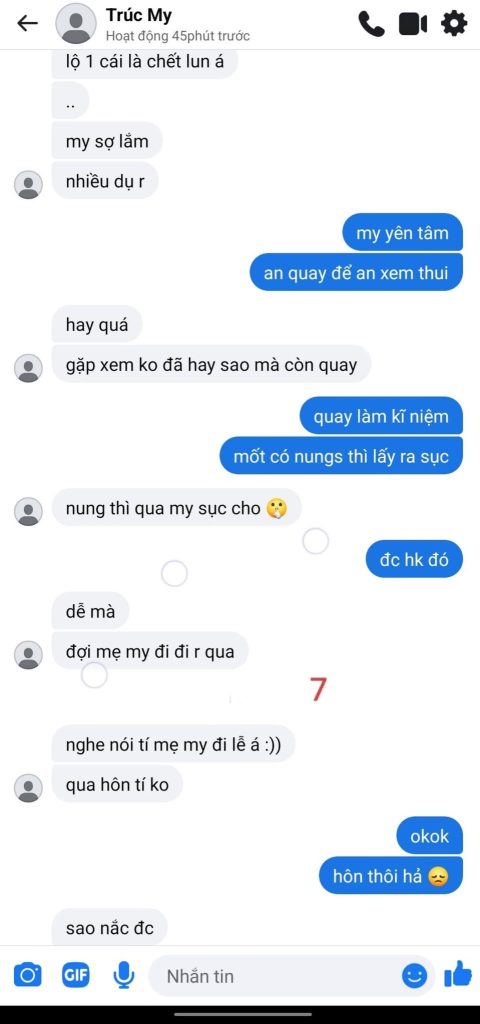Open Trúc My's profile picture

click(x=76, y=24)
